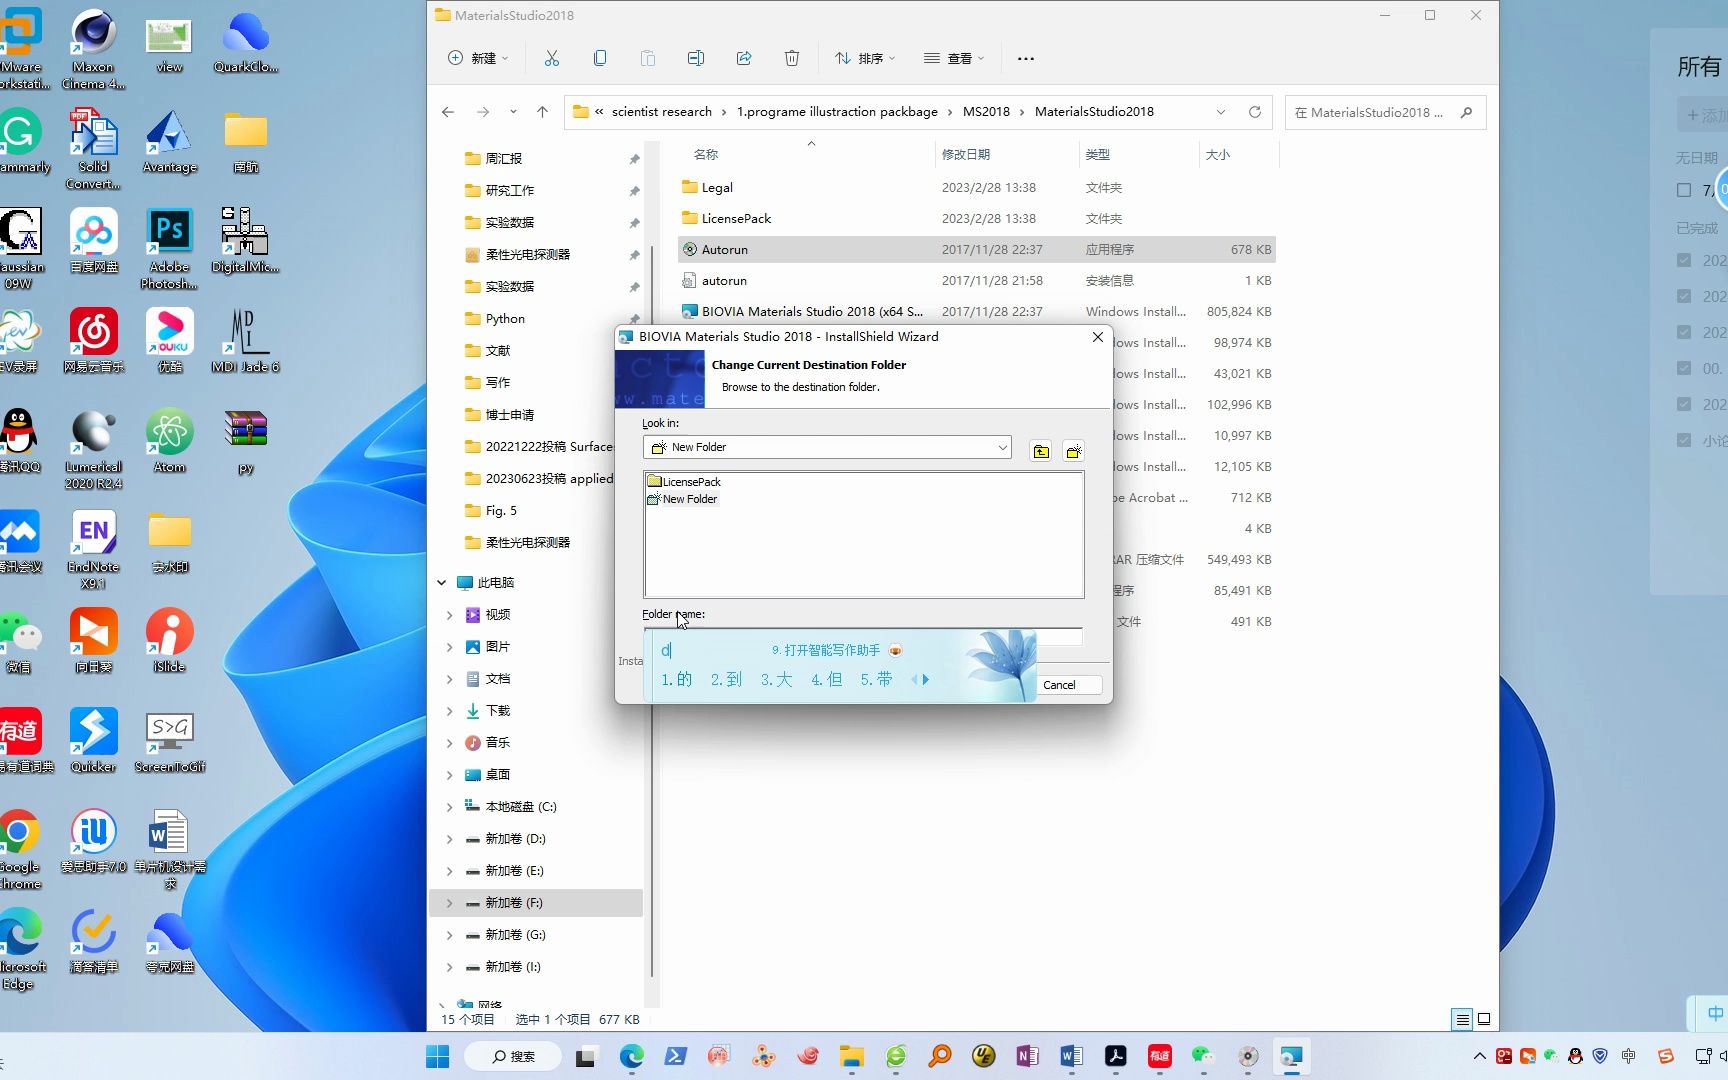Go back with the Explorer back arrow
This screenshot has height=1080, width=1728.
coord(448,112)
